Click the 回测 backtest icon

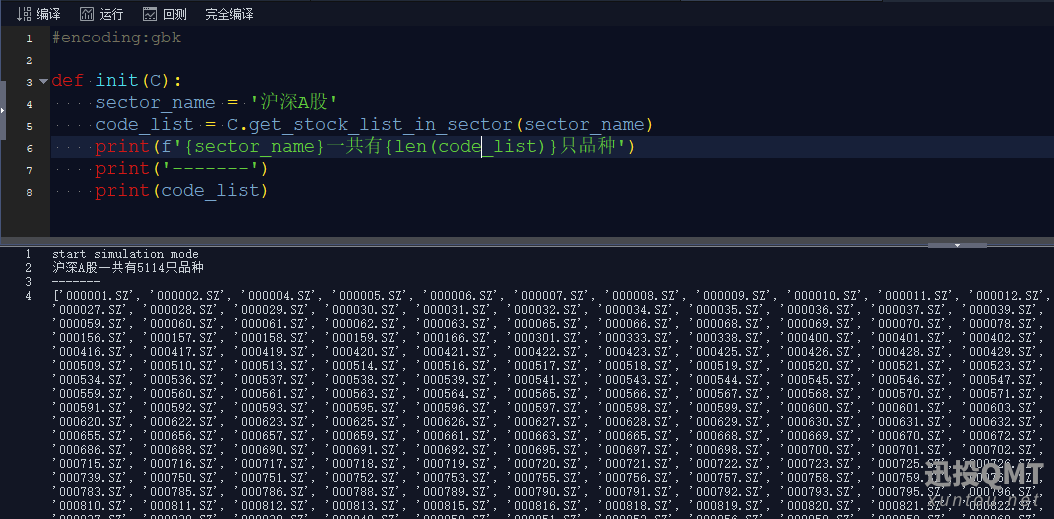tap(150, 14)
